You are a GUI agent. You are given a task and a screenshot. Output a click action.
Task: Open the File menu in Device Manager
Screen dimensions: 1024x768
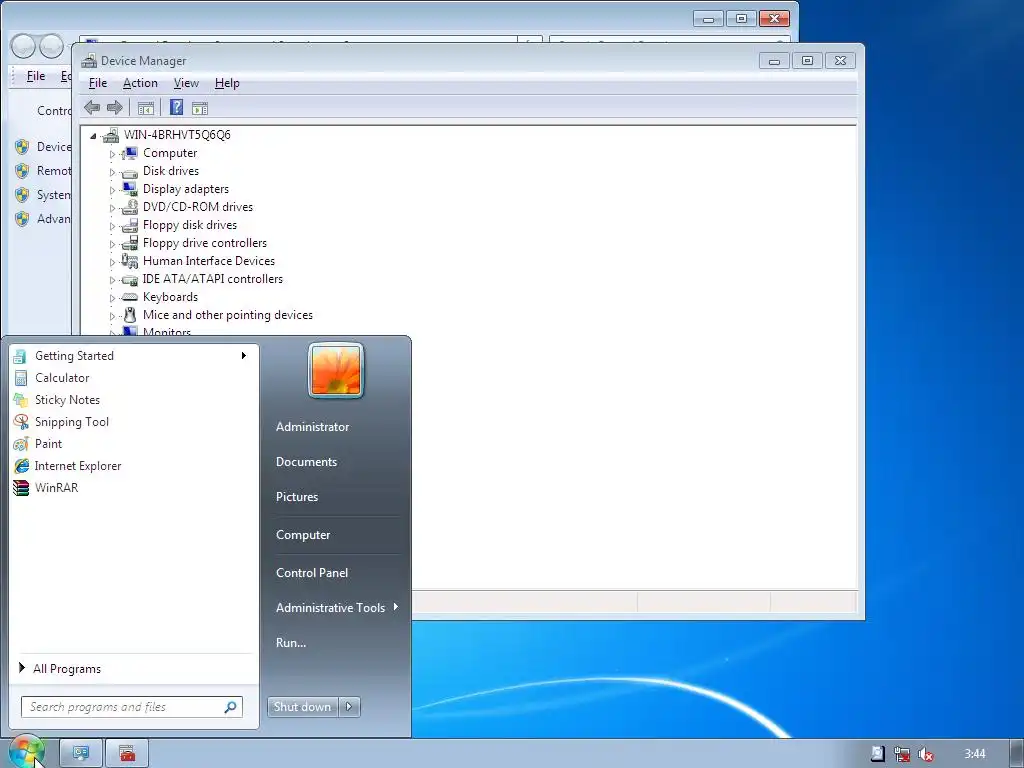coord(98,83)
